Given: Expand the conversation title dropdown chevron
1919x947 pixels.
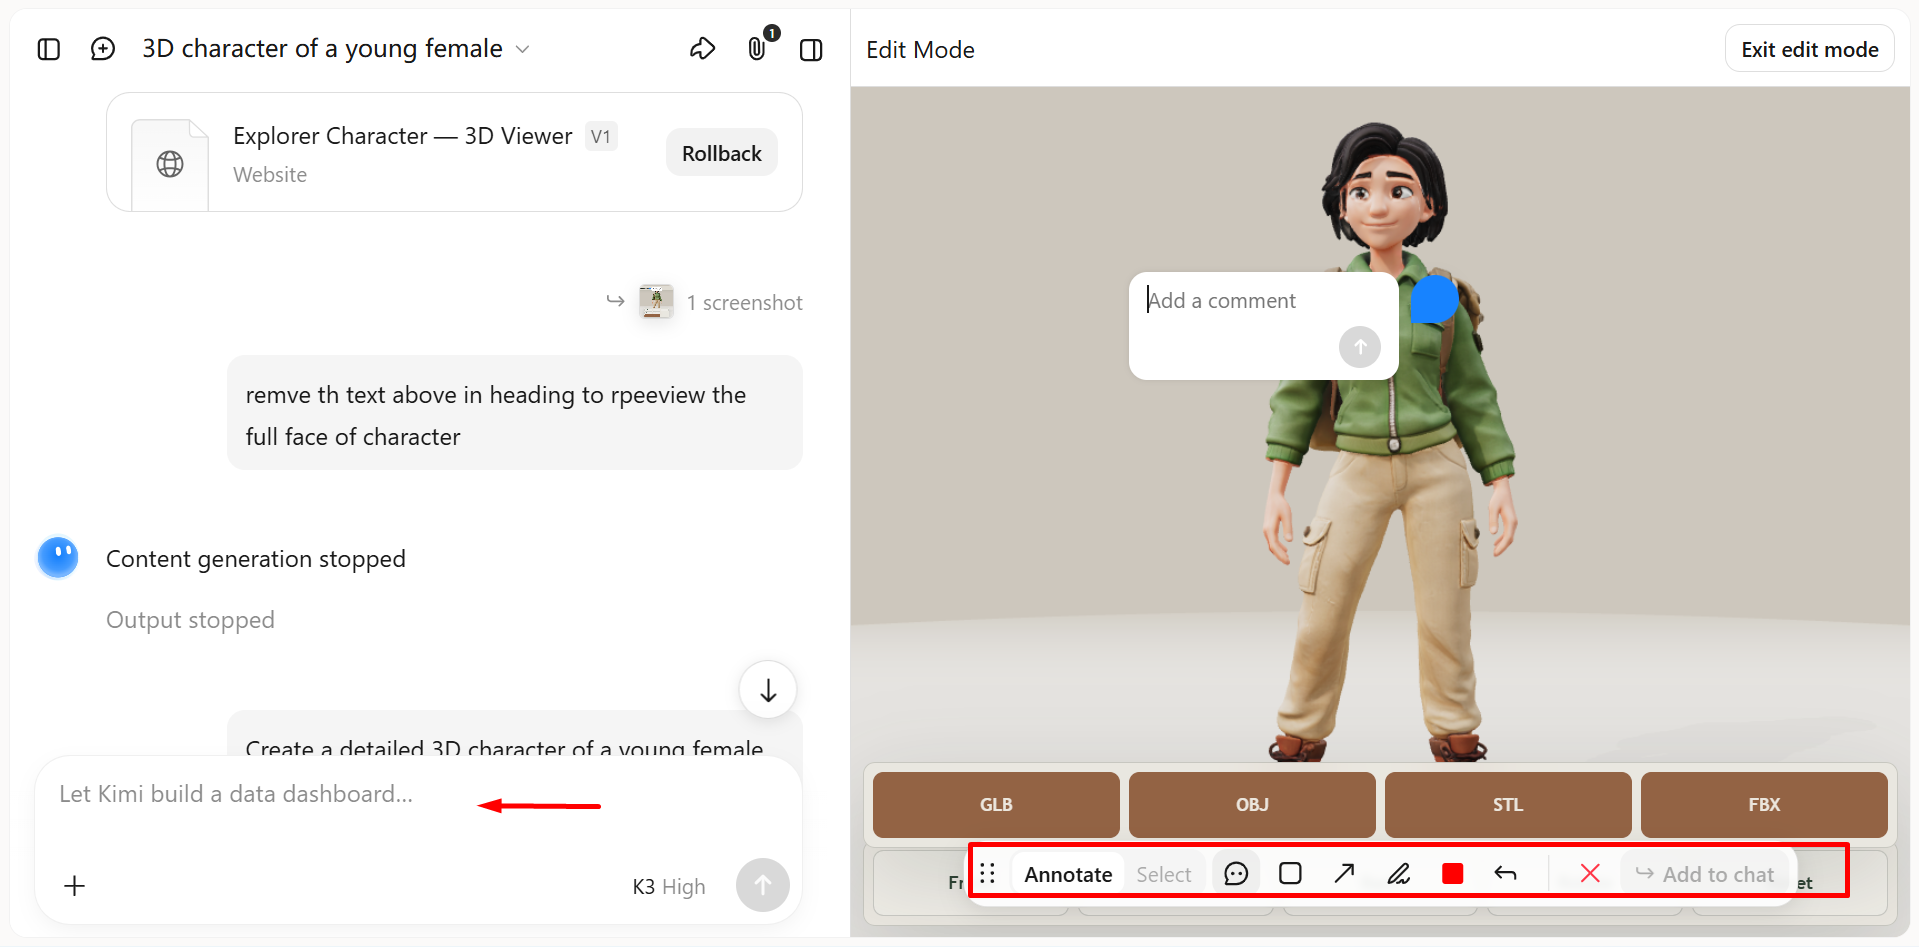Looking at the screenshot, I should (x=522, y=49).
